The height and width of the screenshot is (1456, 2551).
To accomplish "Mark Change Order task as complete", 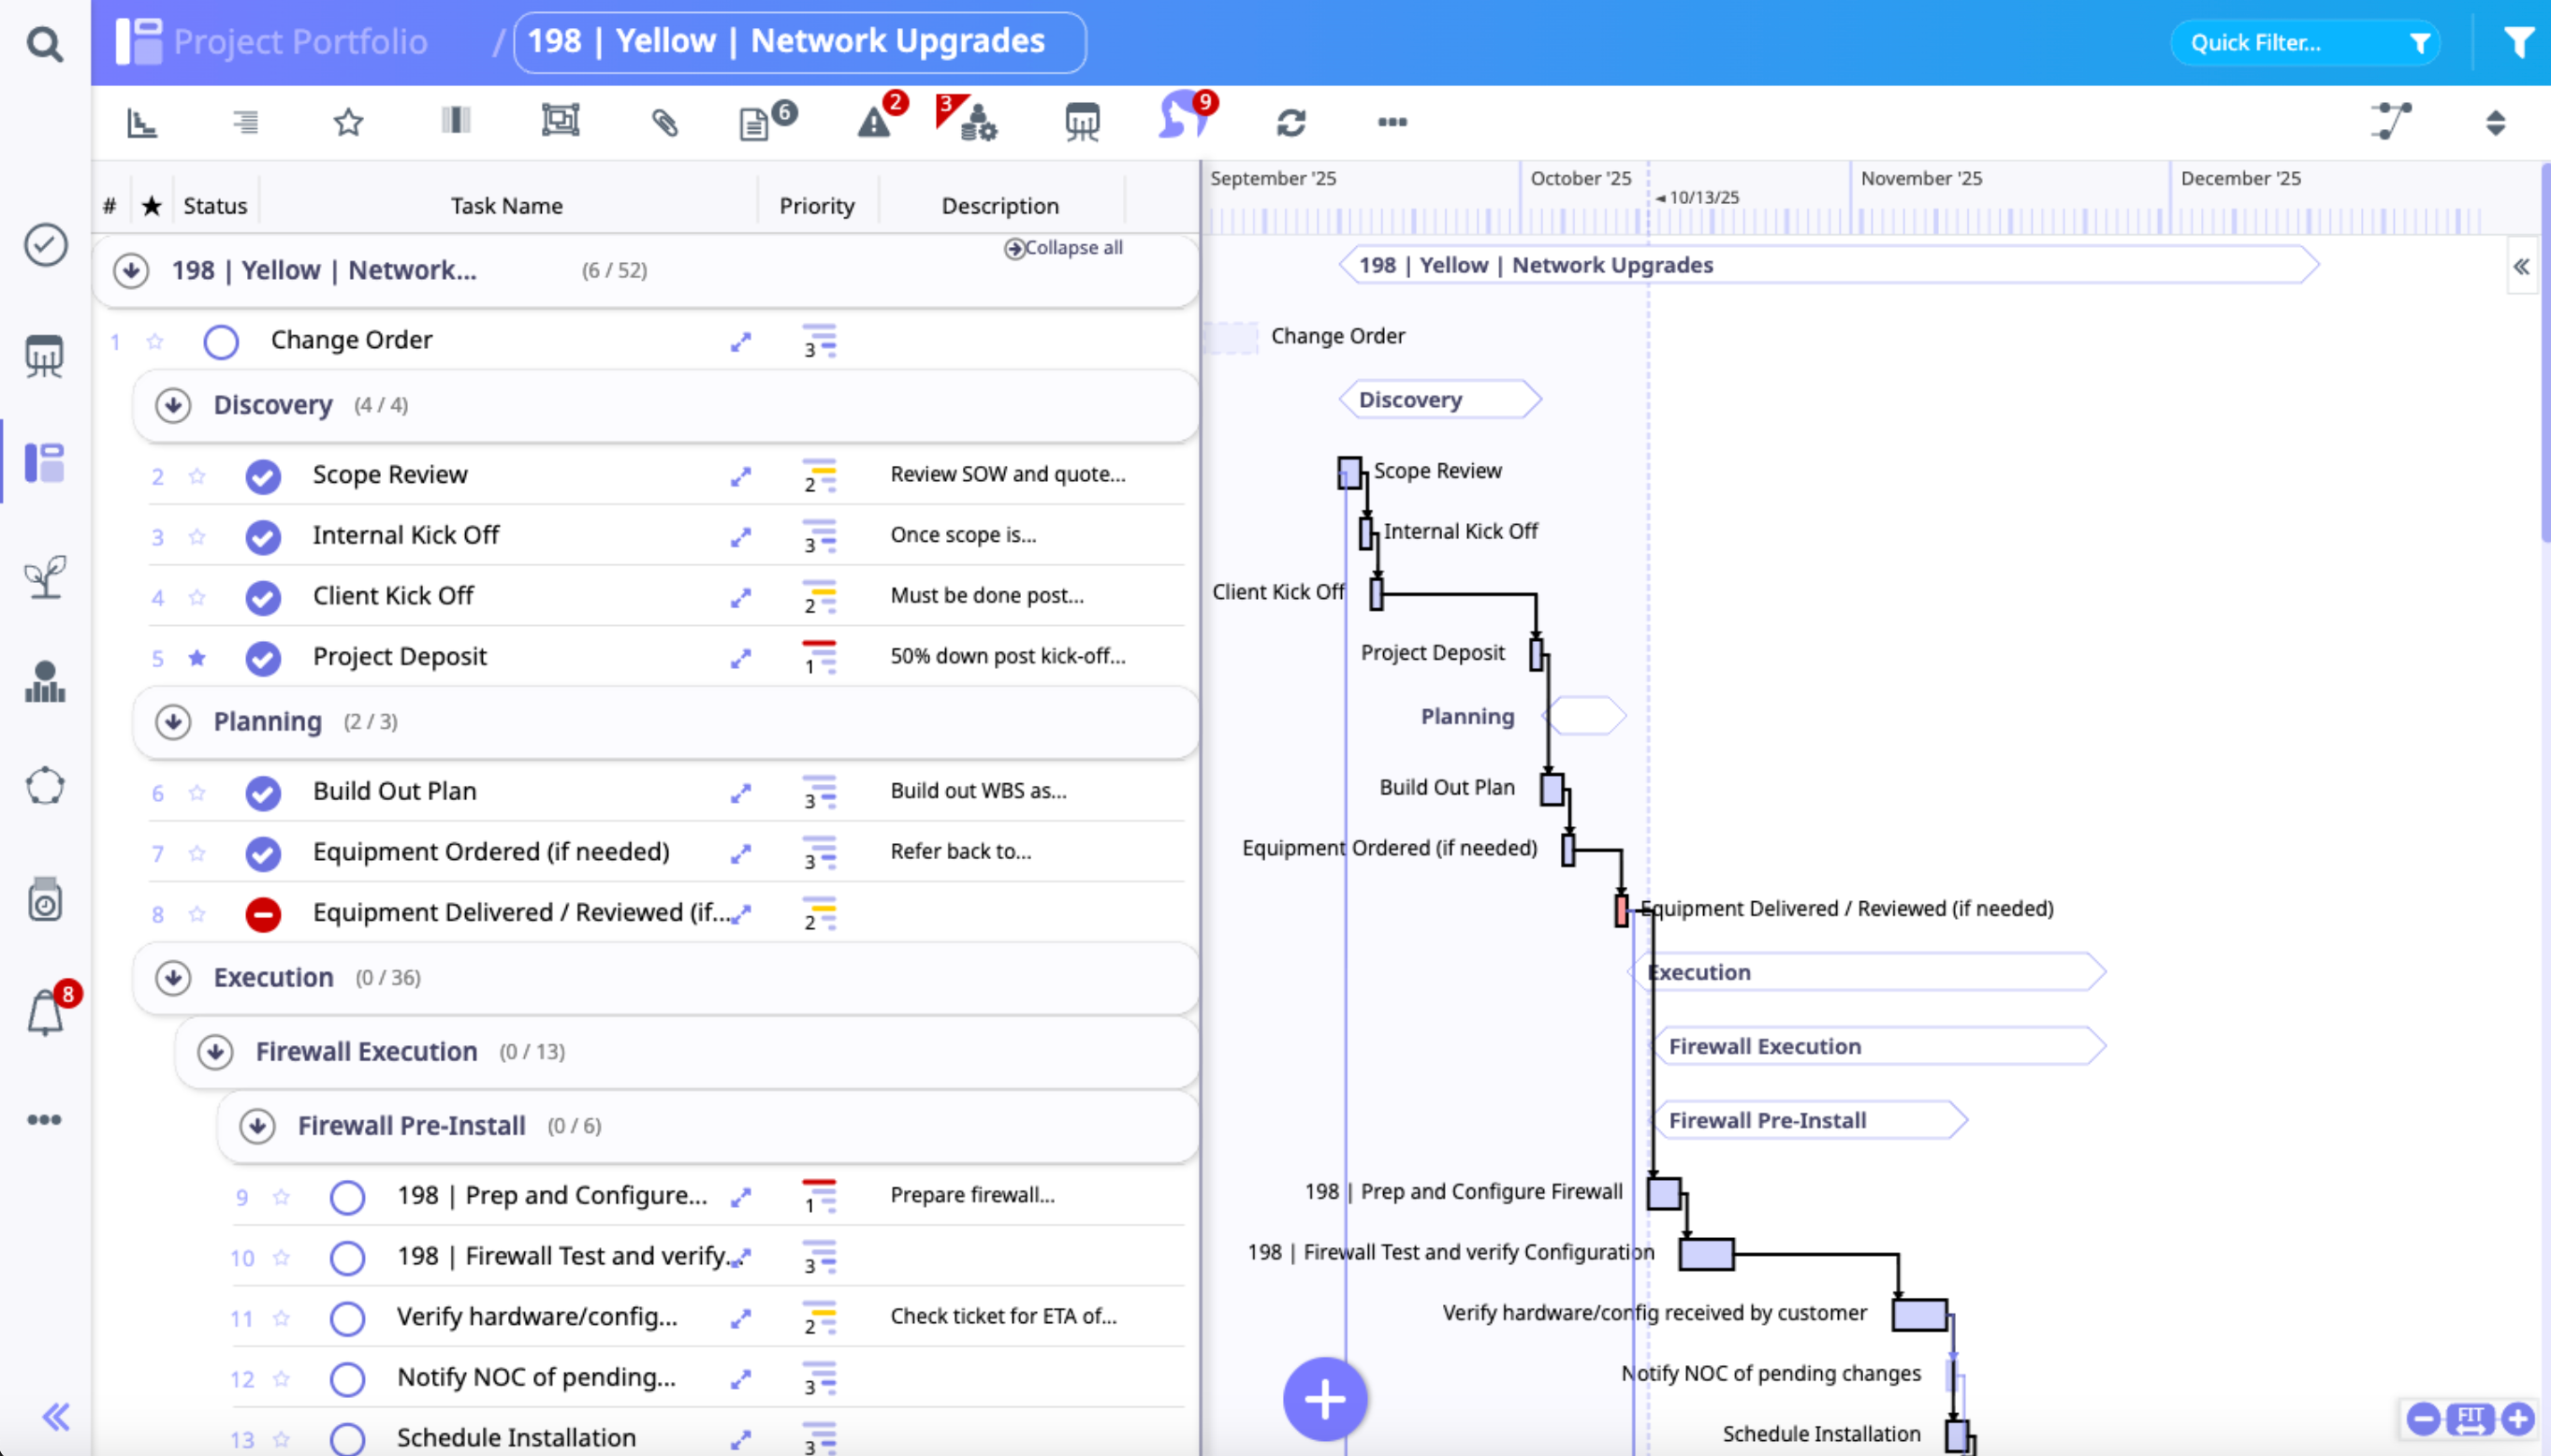I will pyautogui.click(x=221, y=342).
